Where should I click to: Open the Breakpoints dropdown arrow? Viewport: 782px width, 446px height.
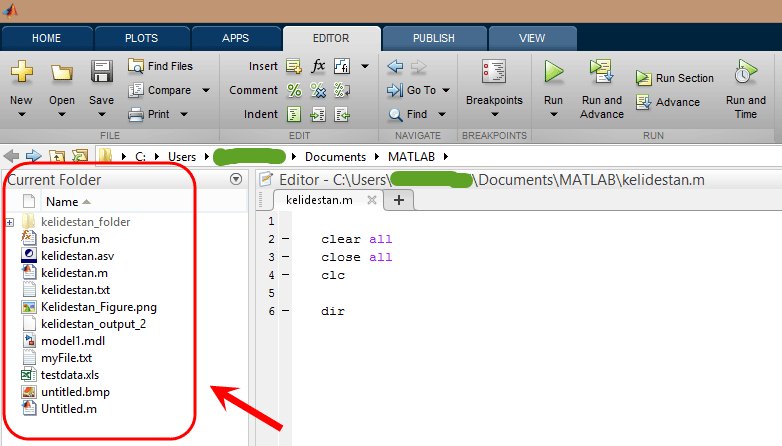(494, 114)
